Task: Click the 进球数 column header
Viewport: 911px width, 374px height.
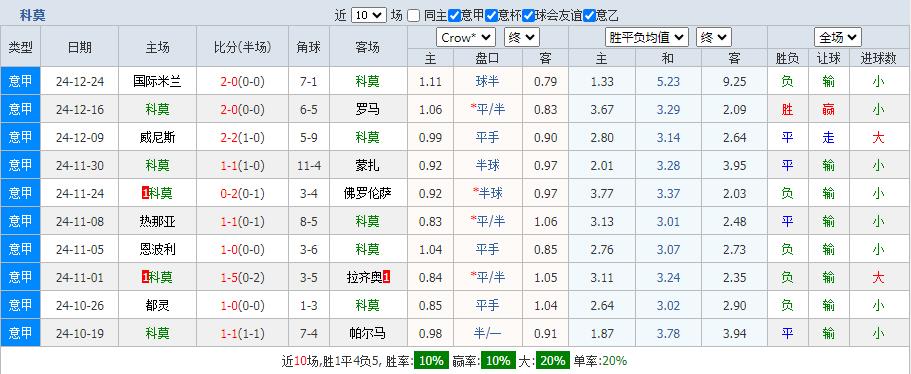Action: (x=878, y=58)
